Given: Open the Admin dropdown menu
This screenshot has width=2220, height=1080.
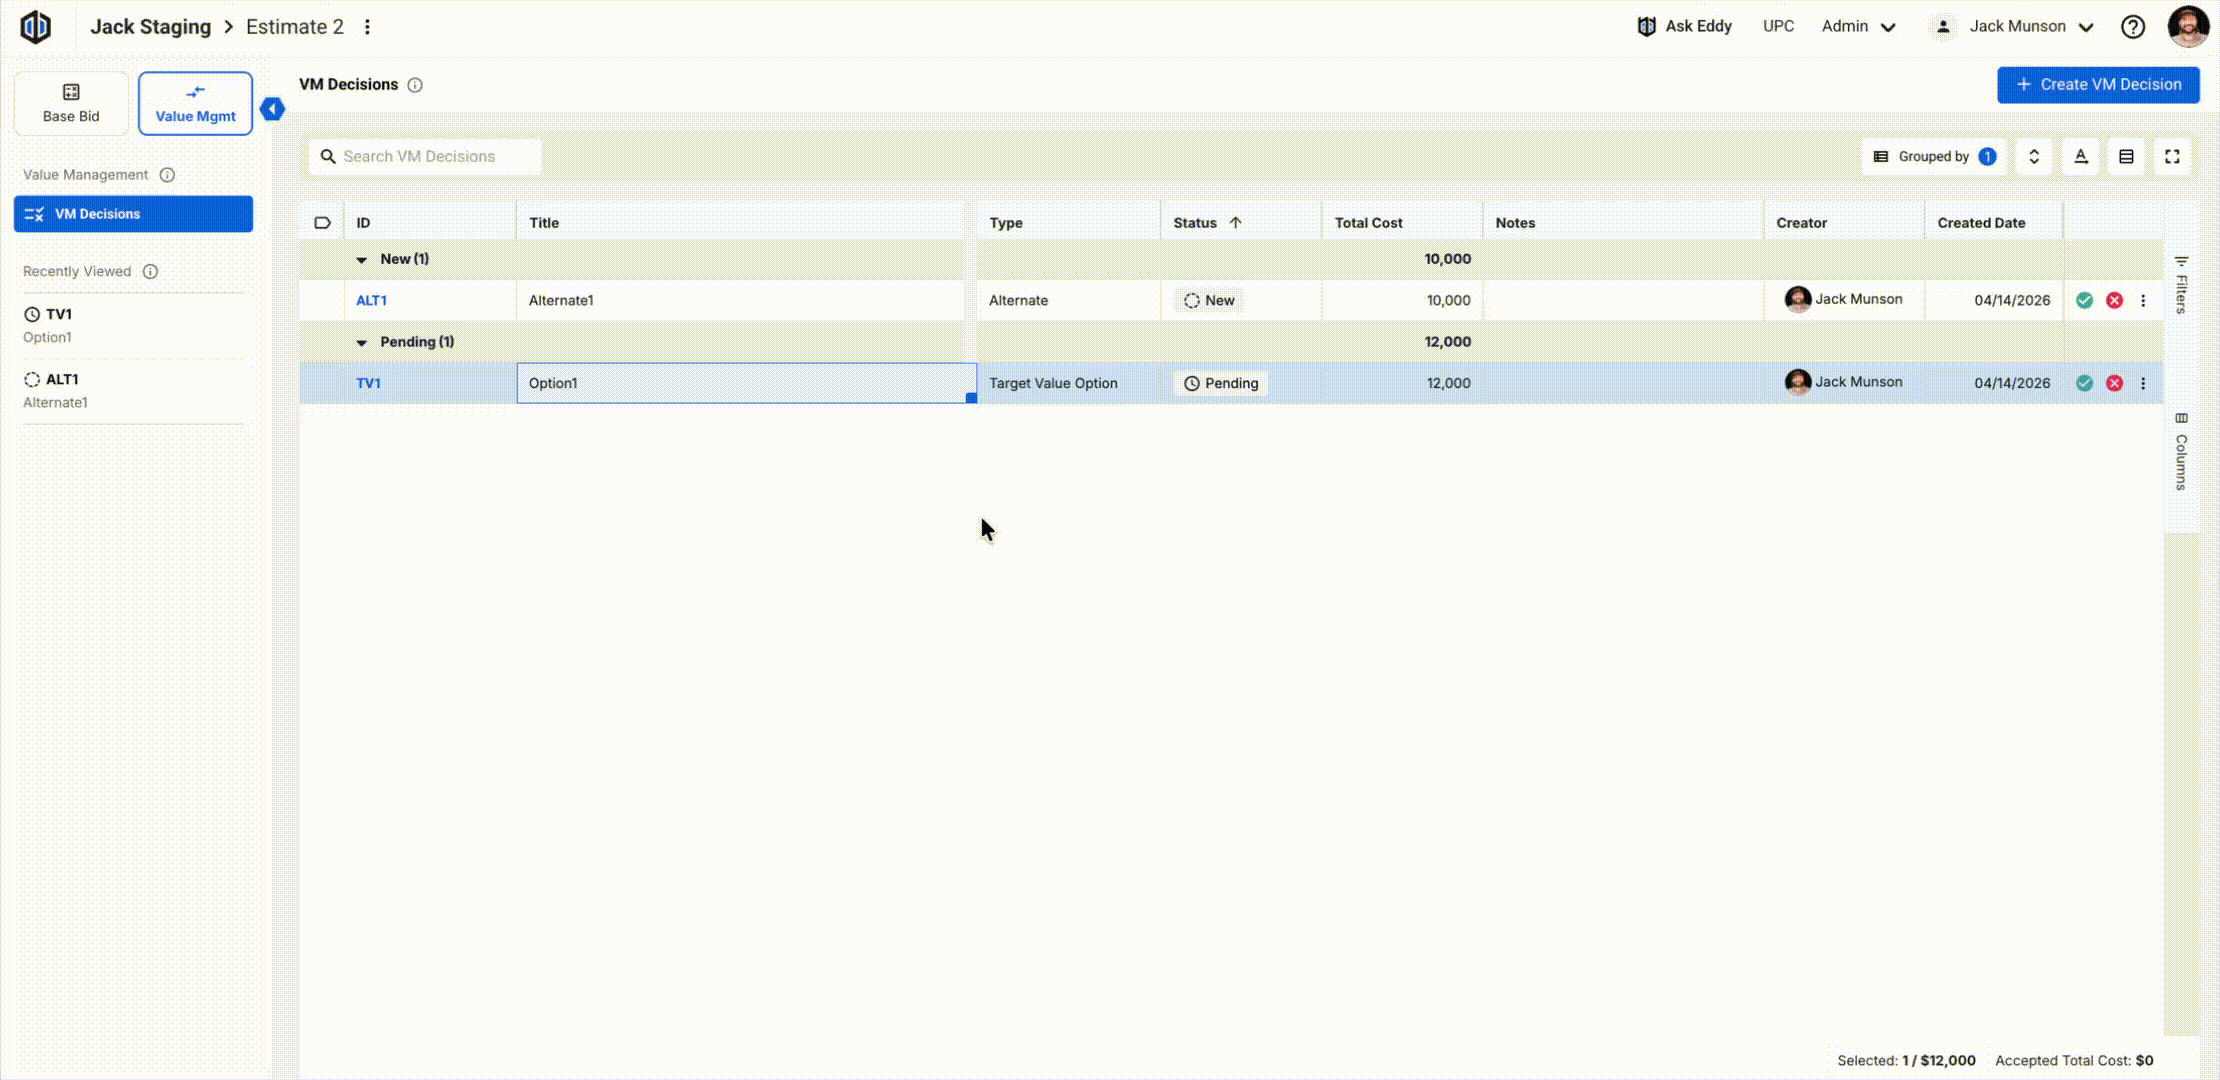Looking at the screenshot, I should pyautogui.click(x=1858, y=27).
